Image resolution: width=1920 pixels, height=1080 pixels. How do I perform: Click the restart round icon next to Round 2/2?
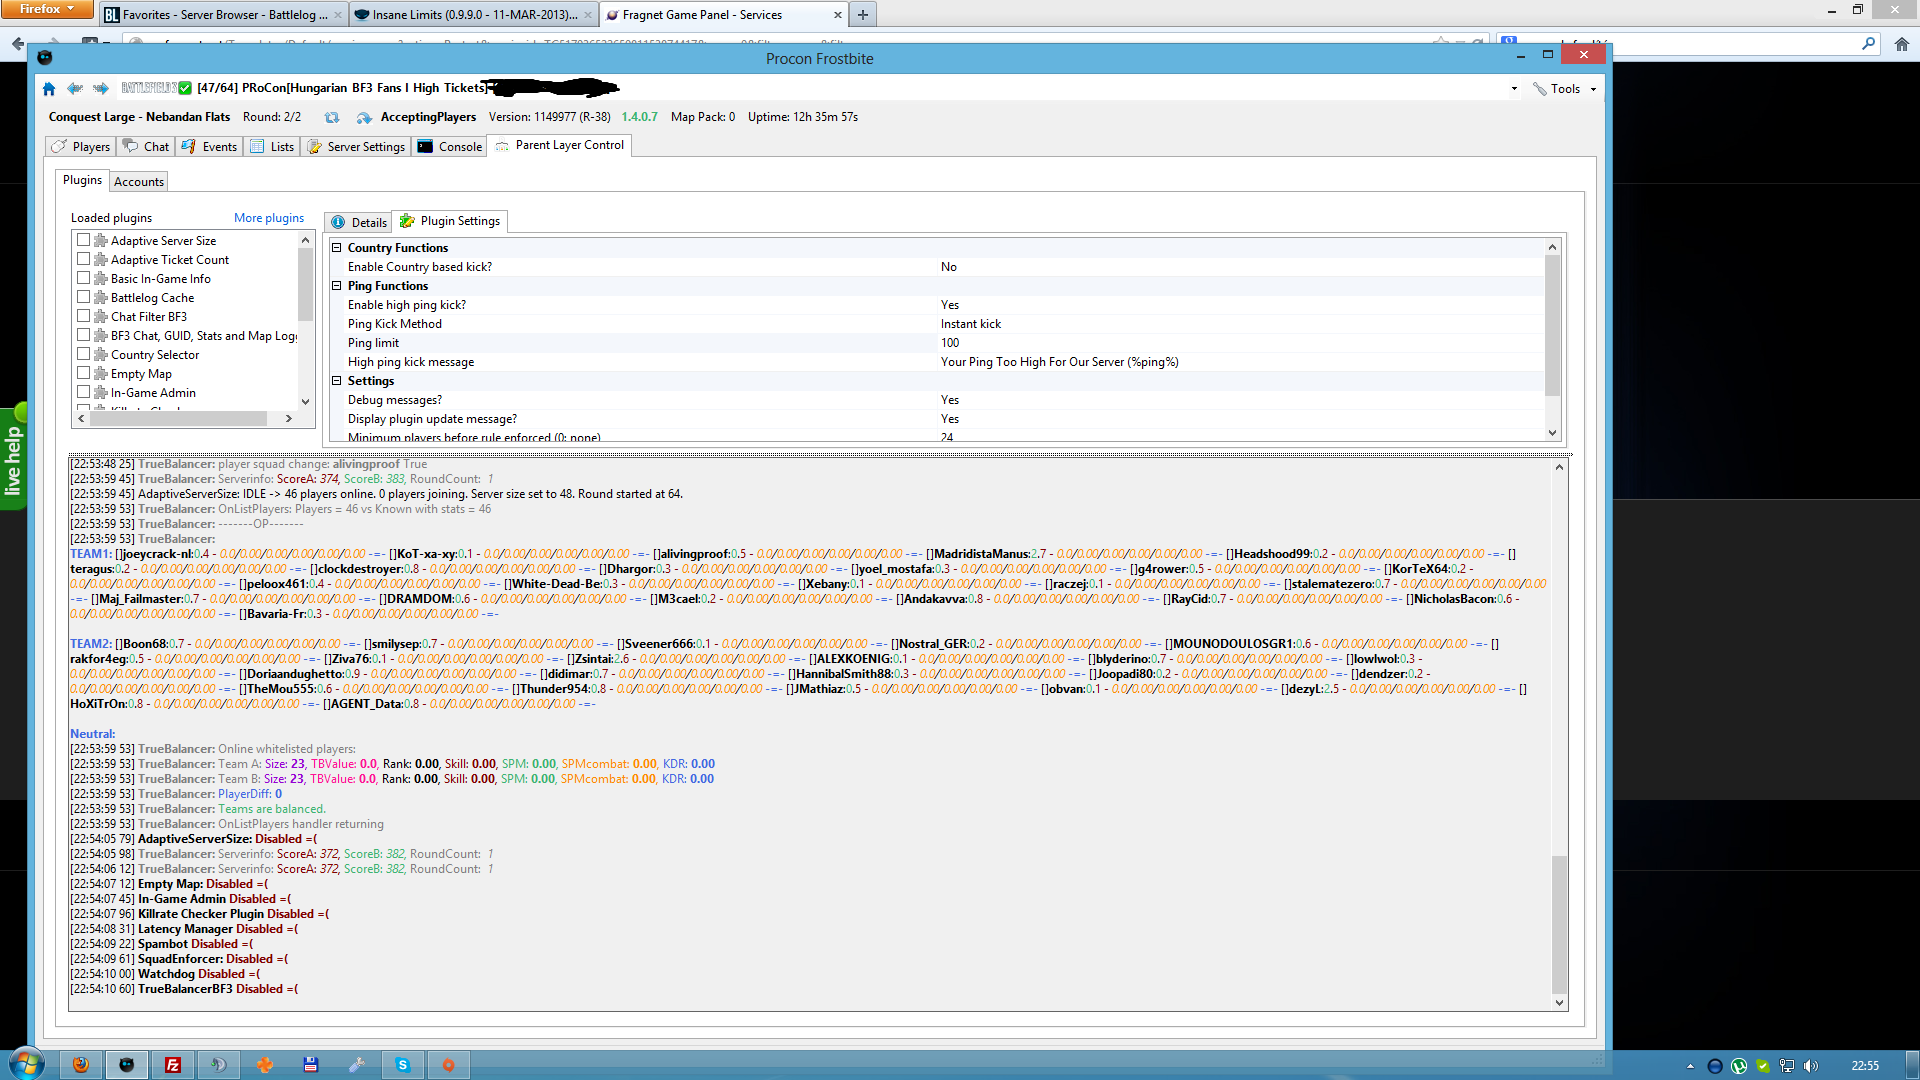pos(332,118)
